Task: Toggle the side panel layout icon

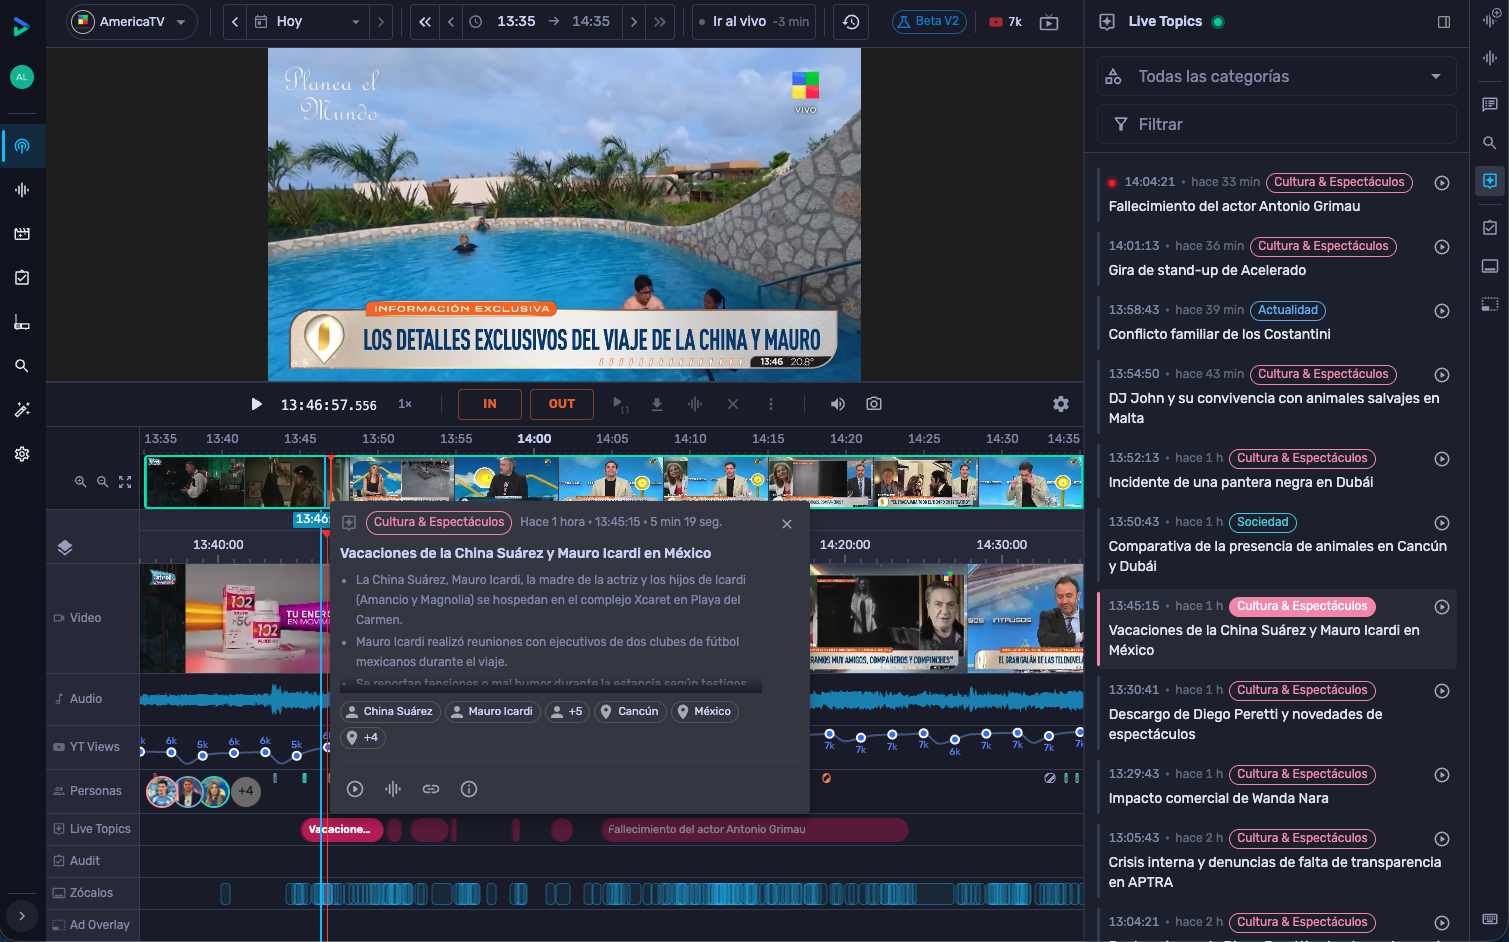Action: (x=1444, y=22)
